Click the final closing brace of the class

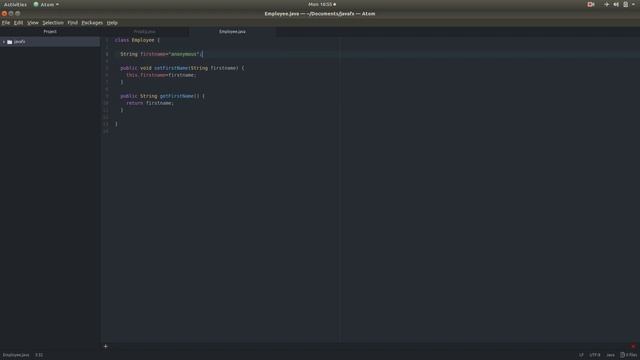[116, 124]
